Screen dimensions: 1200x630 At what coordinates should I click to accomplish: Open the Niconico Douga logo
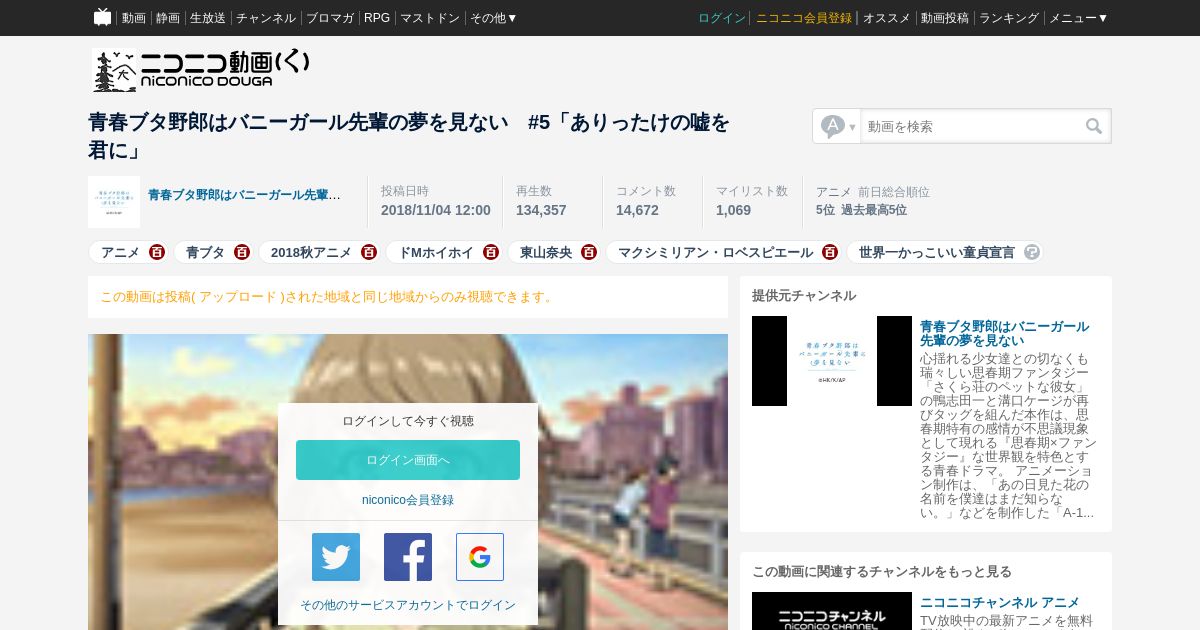click(x=202, y=71)
